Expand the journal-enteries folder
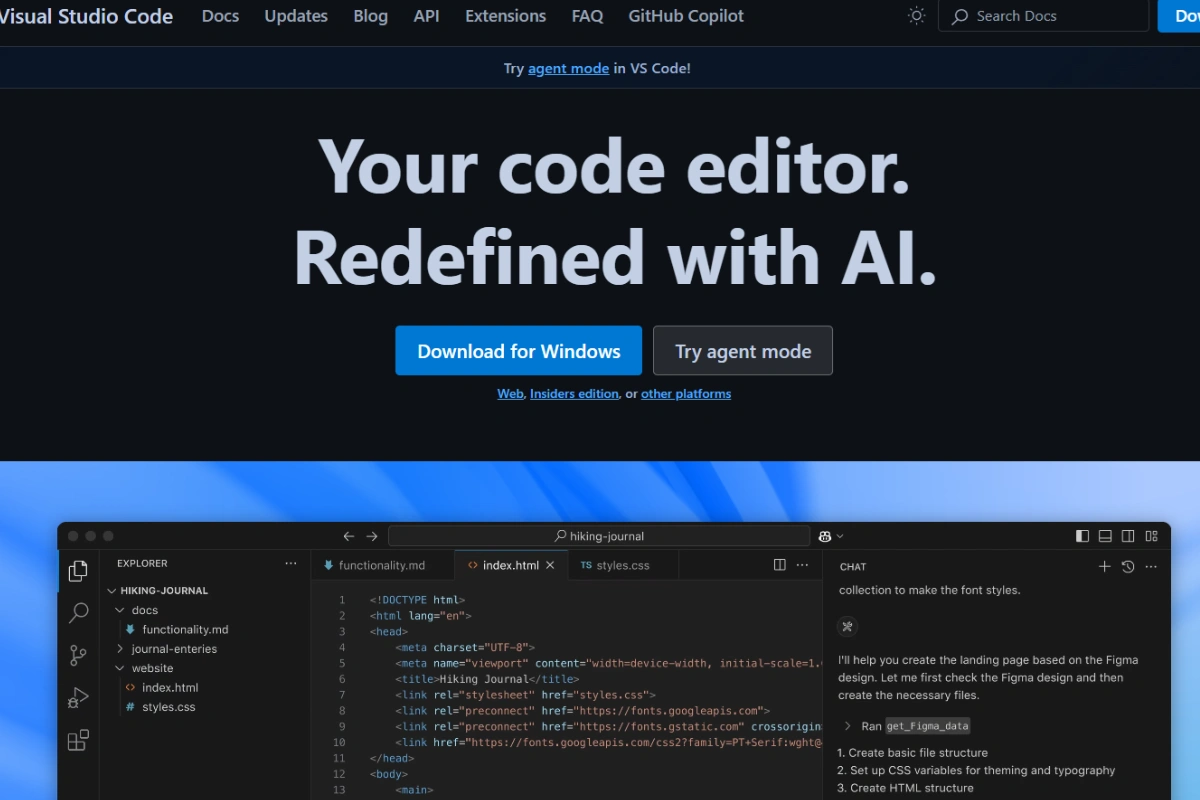This screenshot has height=800, width=1200. pyautogui.click(x=120, y=649)
